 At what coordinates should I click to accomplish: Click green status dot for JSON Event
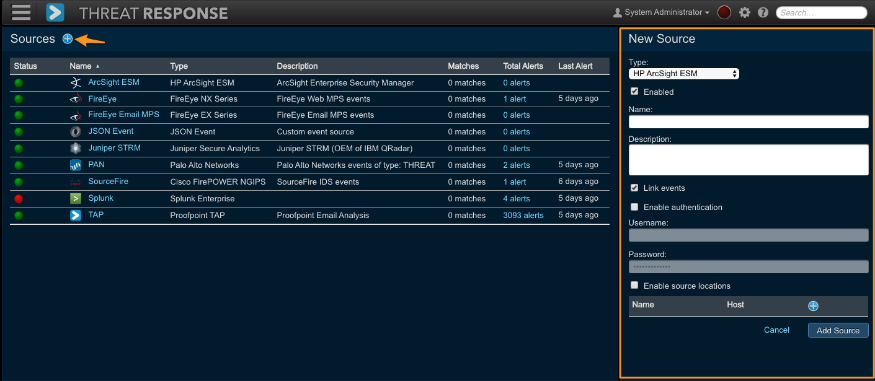(x=18, y=132)
